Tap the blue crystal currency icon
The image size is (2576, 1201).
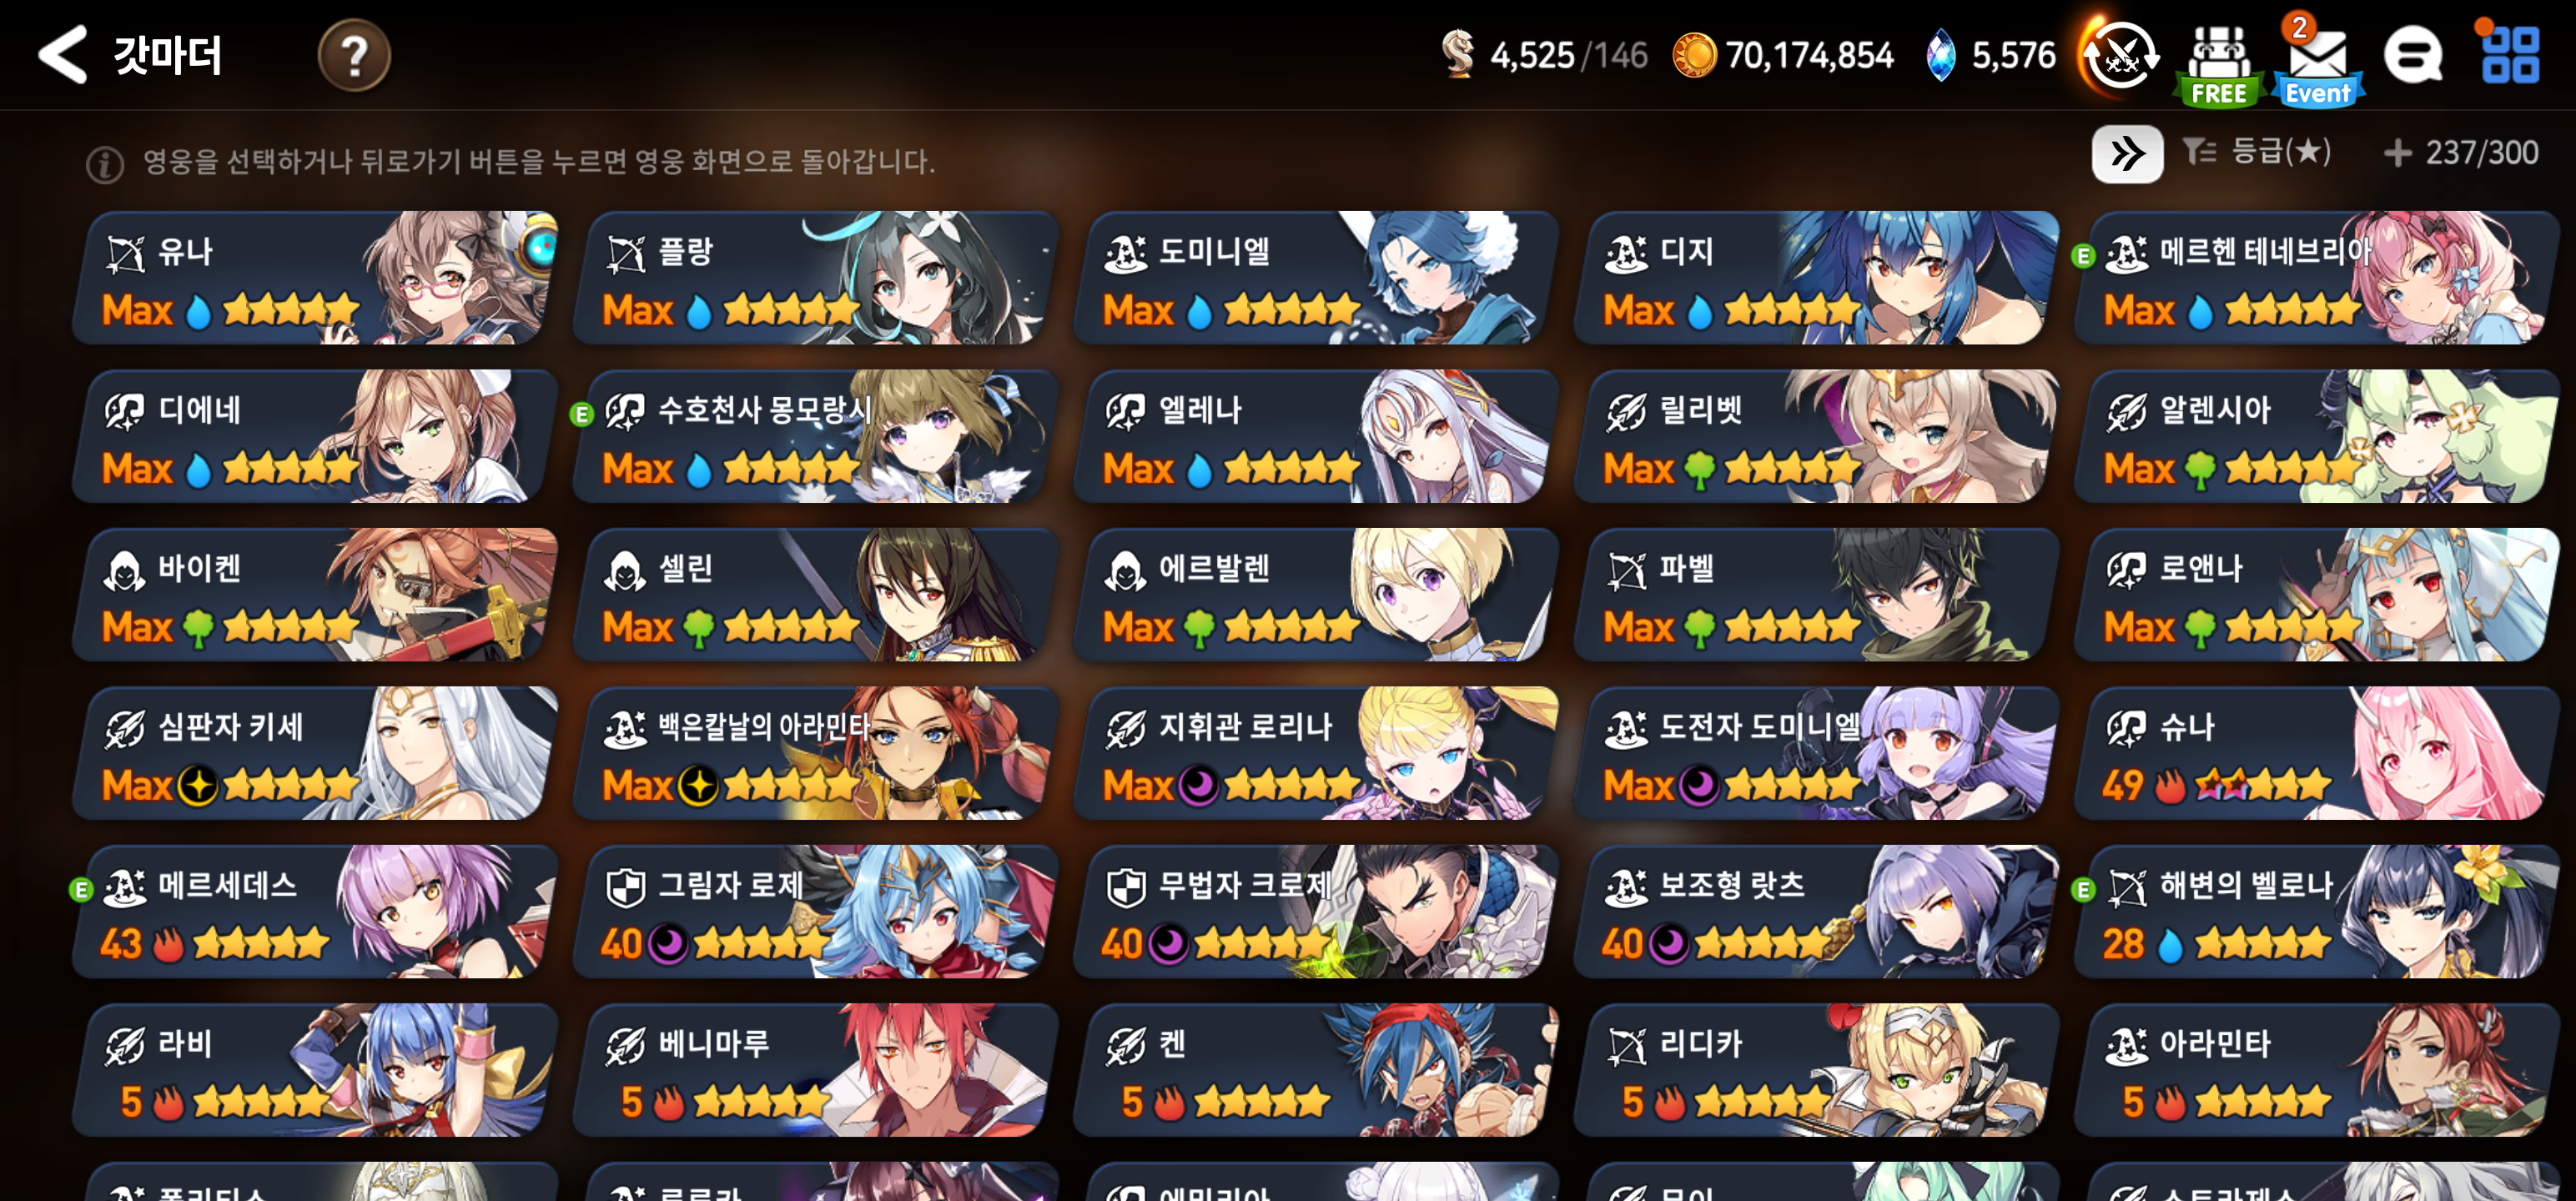pos(1940,55)
